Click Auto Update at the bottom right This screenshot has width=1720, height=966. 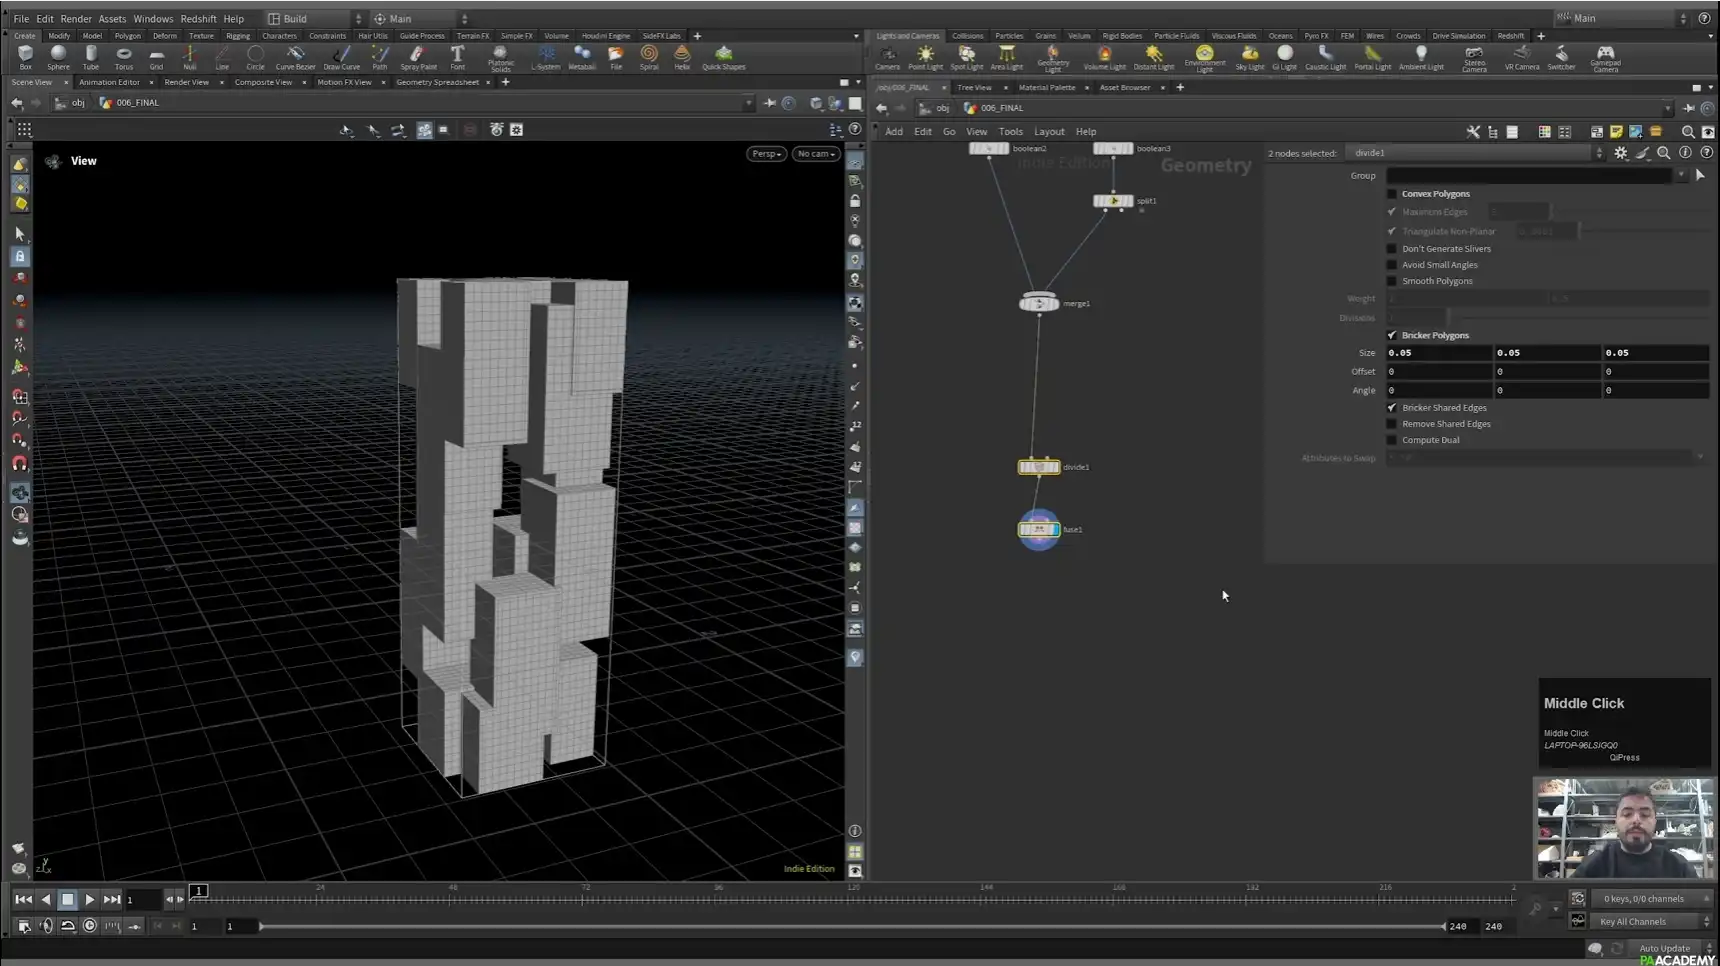(1664, 948)
